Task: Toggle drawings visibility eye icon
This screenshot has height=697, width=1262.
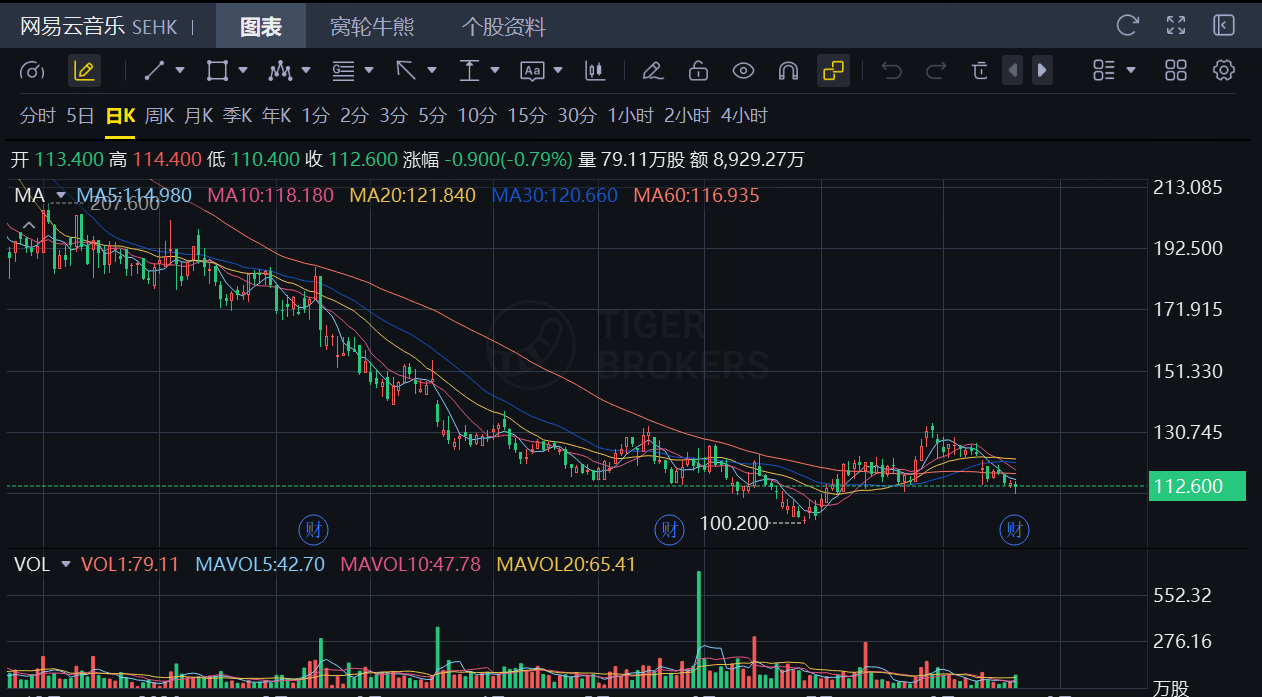Action: [x=743, y=71]
